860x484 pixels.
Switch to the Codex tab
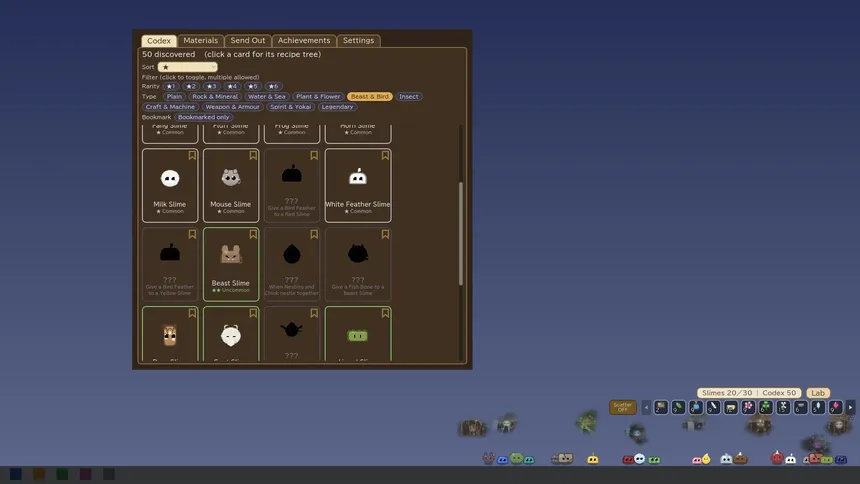click(159, 41)
